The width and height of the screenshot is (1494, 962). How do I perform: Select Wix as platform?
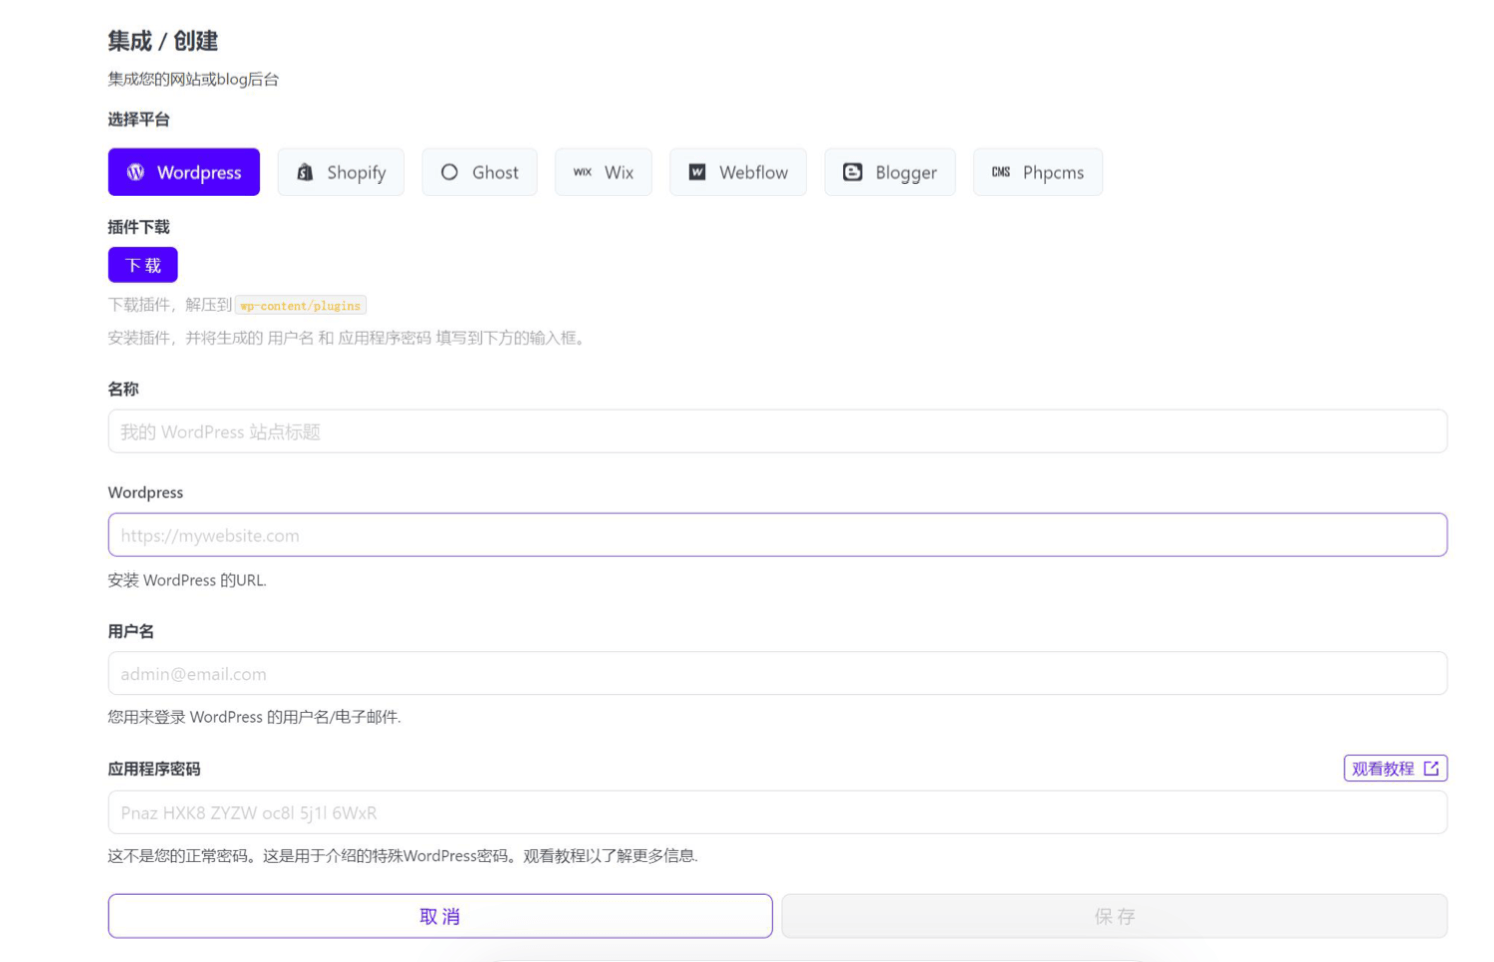[x=603, y=172]
